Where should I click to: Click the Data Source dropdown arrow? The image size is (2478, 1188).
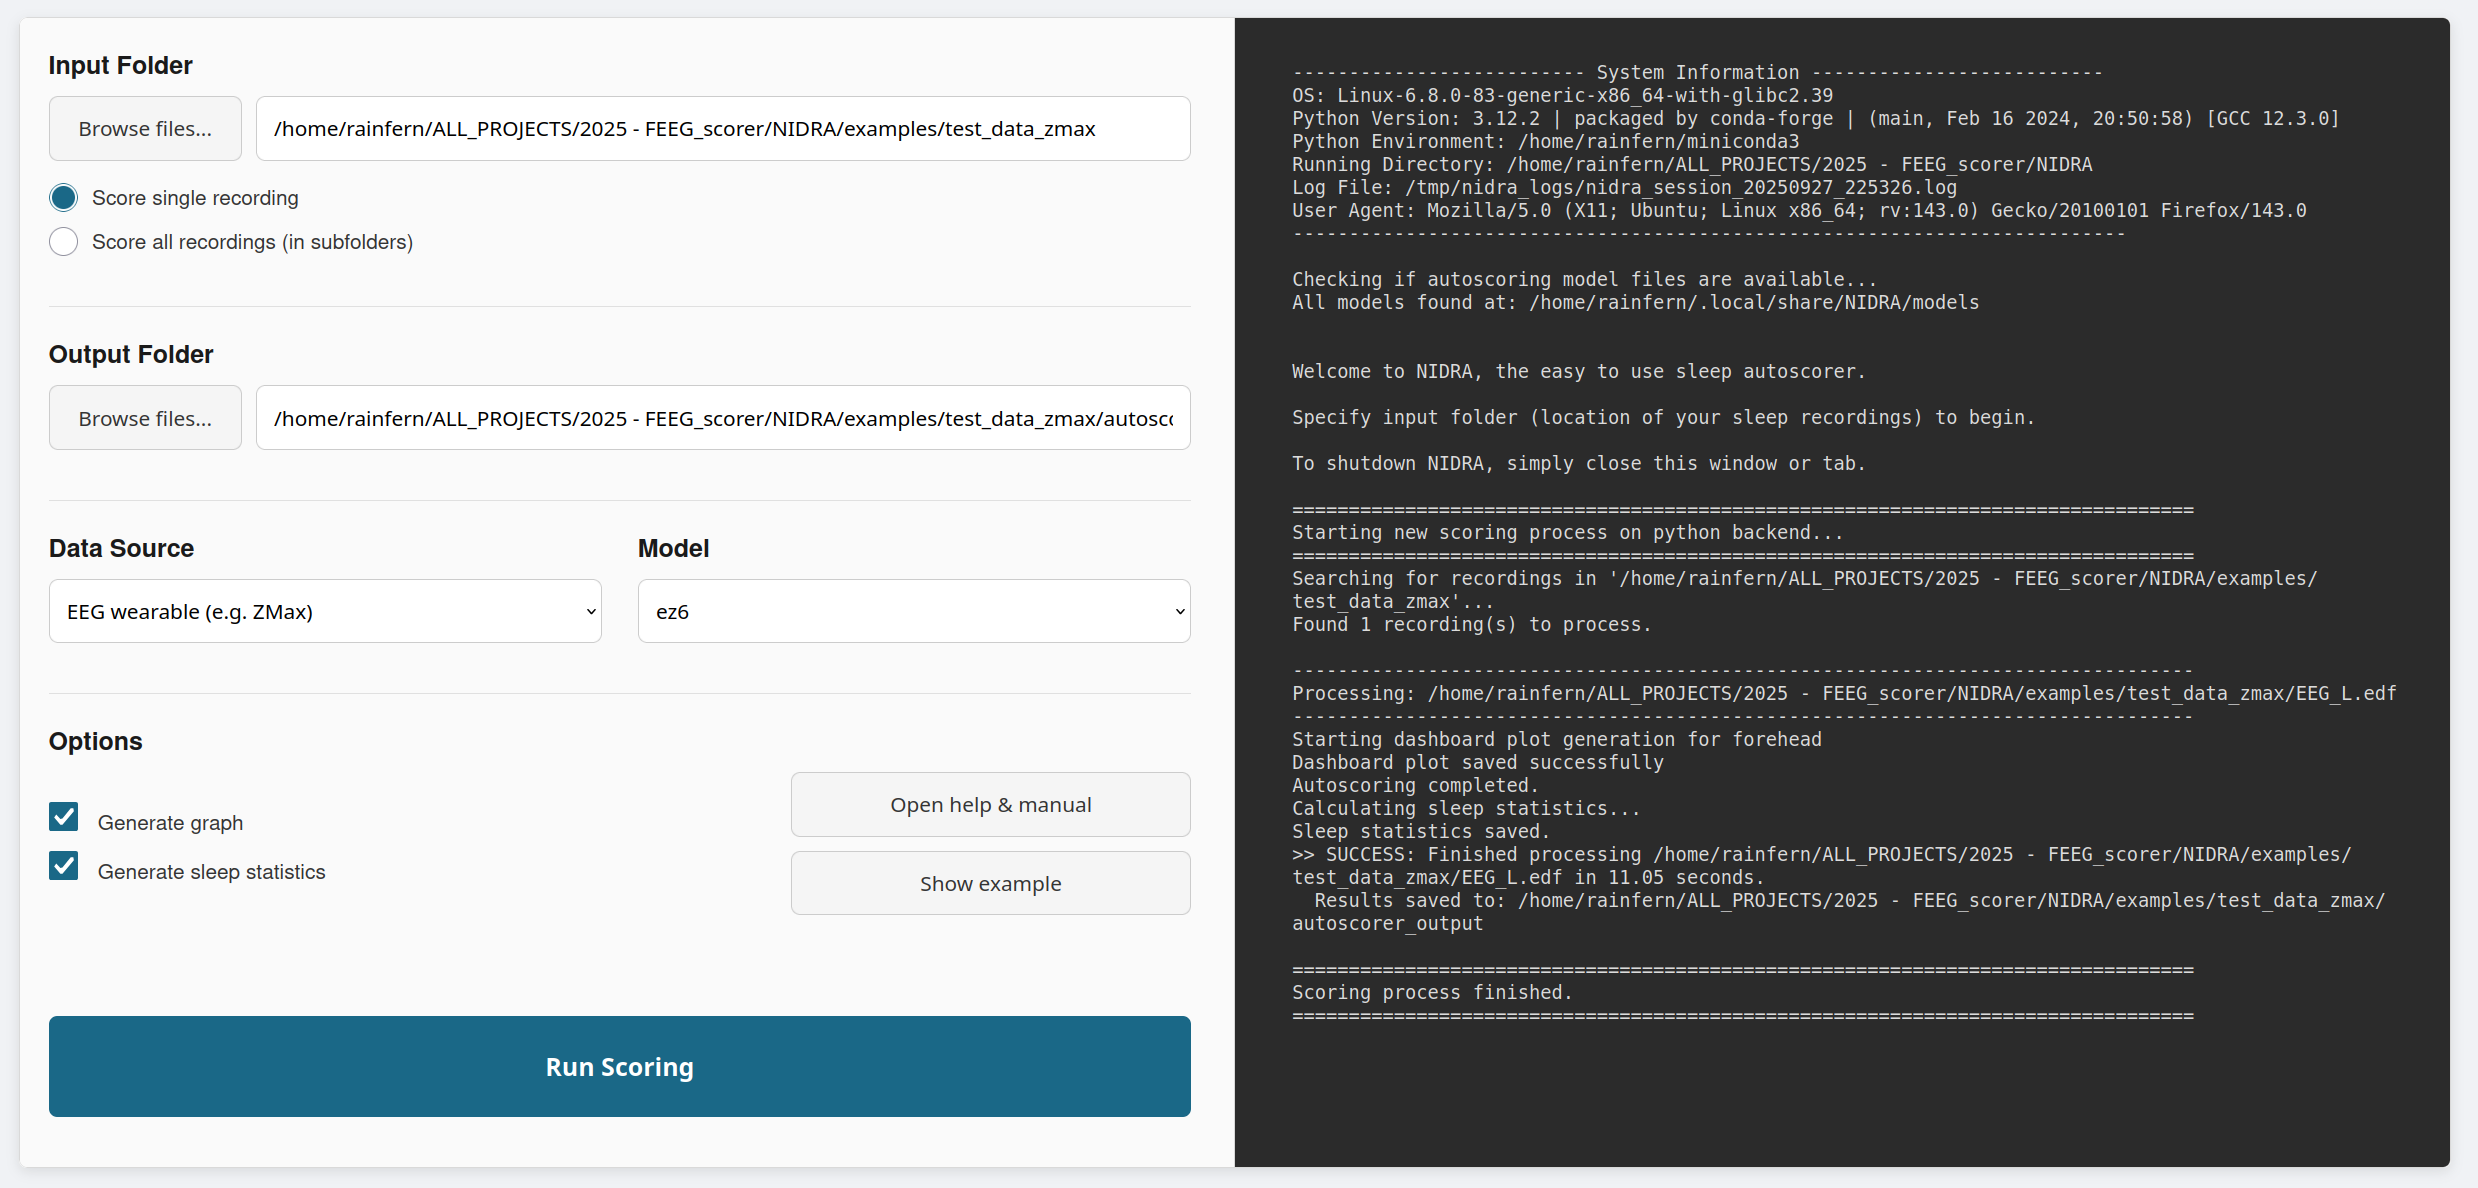(x=591, y=612)
